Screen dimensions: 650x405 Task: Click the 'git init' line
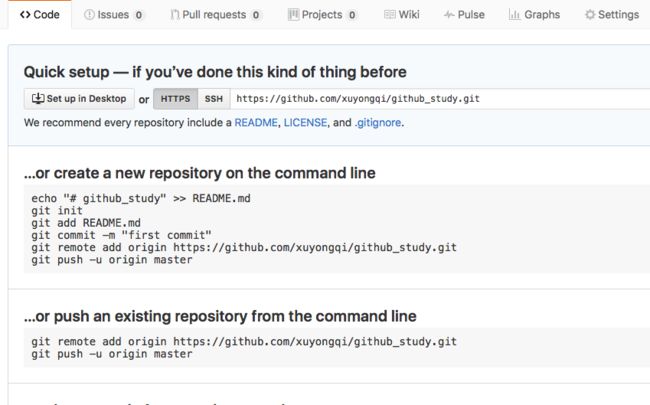57,211
